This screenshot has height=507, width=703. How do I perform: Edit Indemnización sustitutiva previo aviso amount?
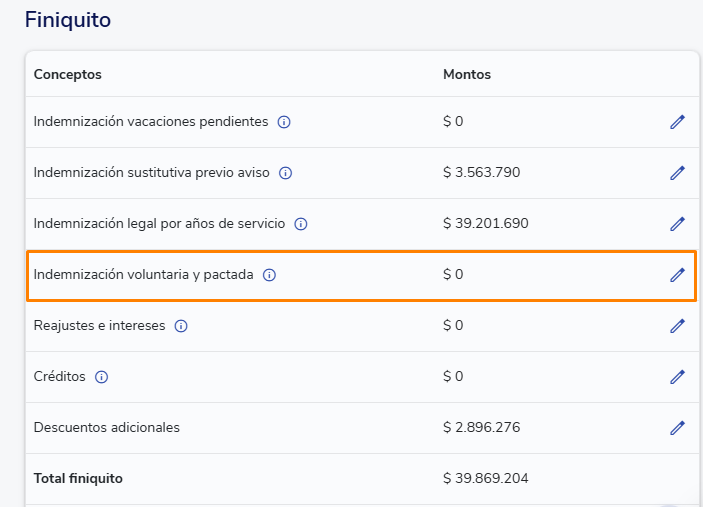click(x=677, y=173)
